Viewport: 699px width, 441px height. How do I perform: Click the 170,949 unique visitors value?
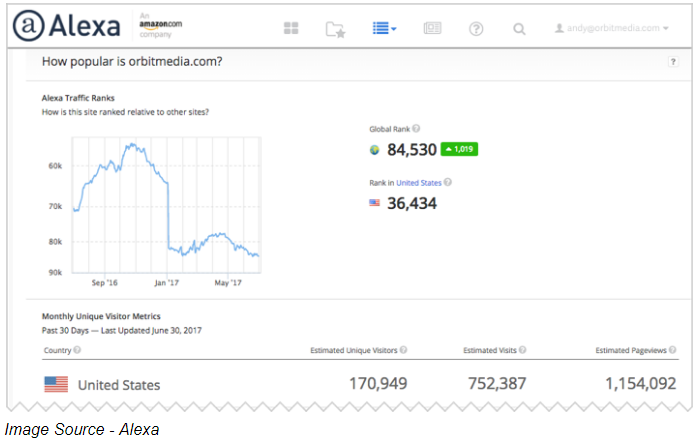[378, 383]
